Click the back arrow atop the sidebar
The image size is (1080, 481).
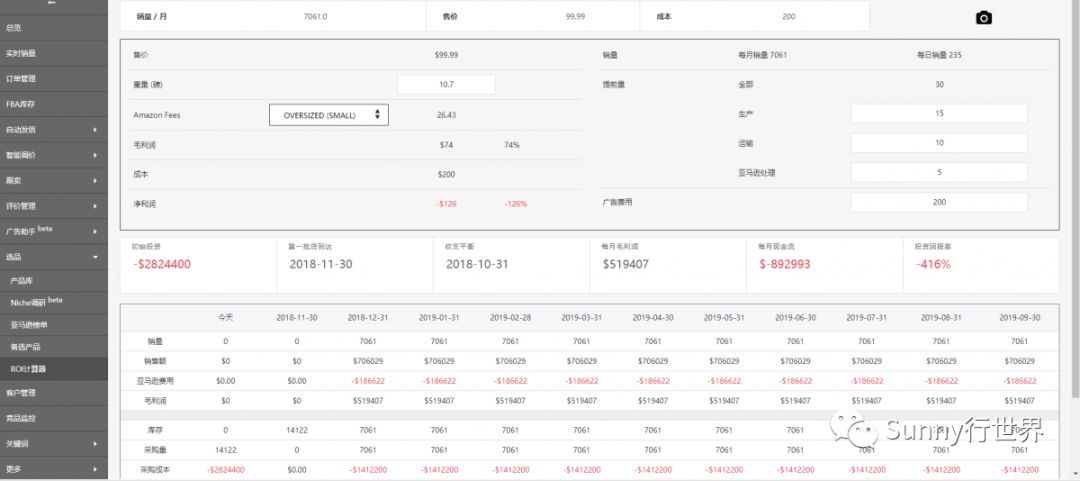(x=52, y=4)
